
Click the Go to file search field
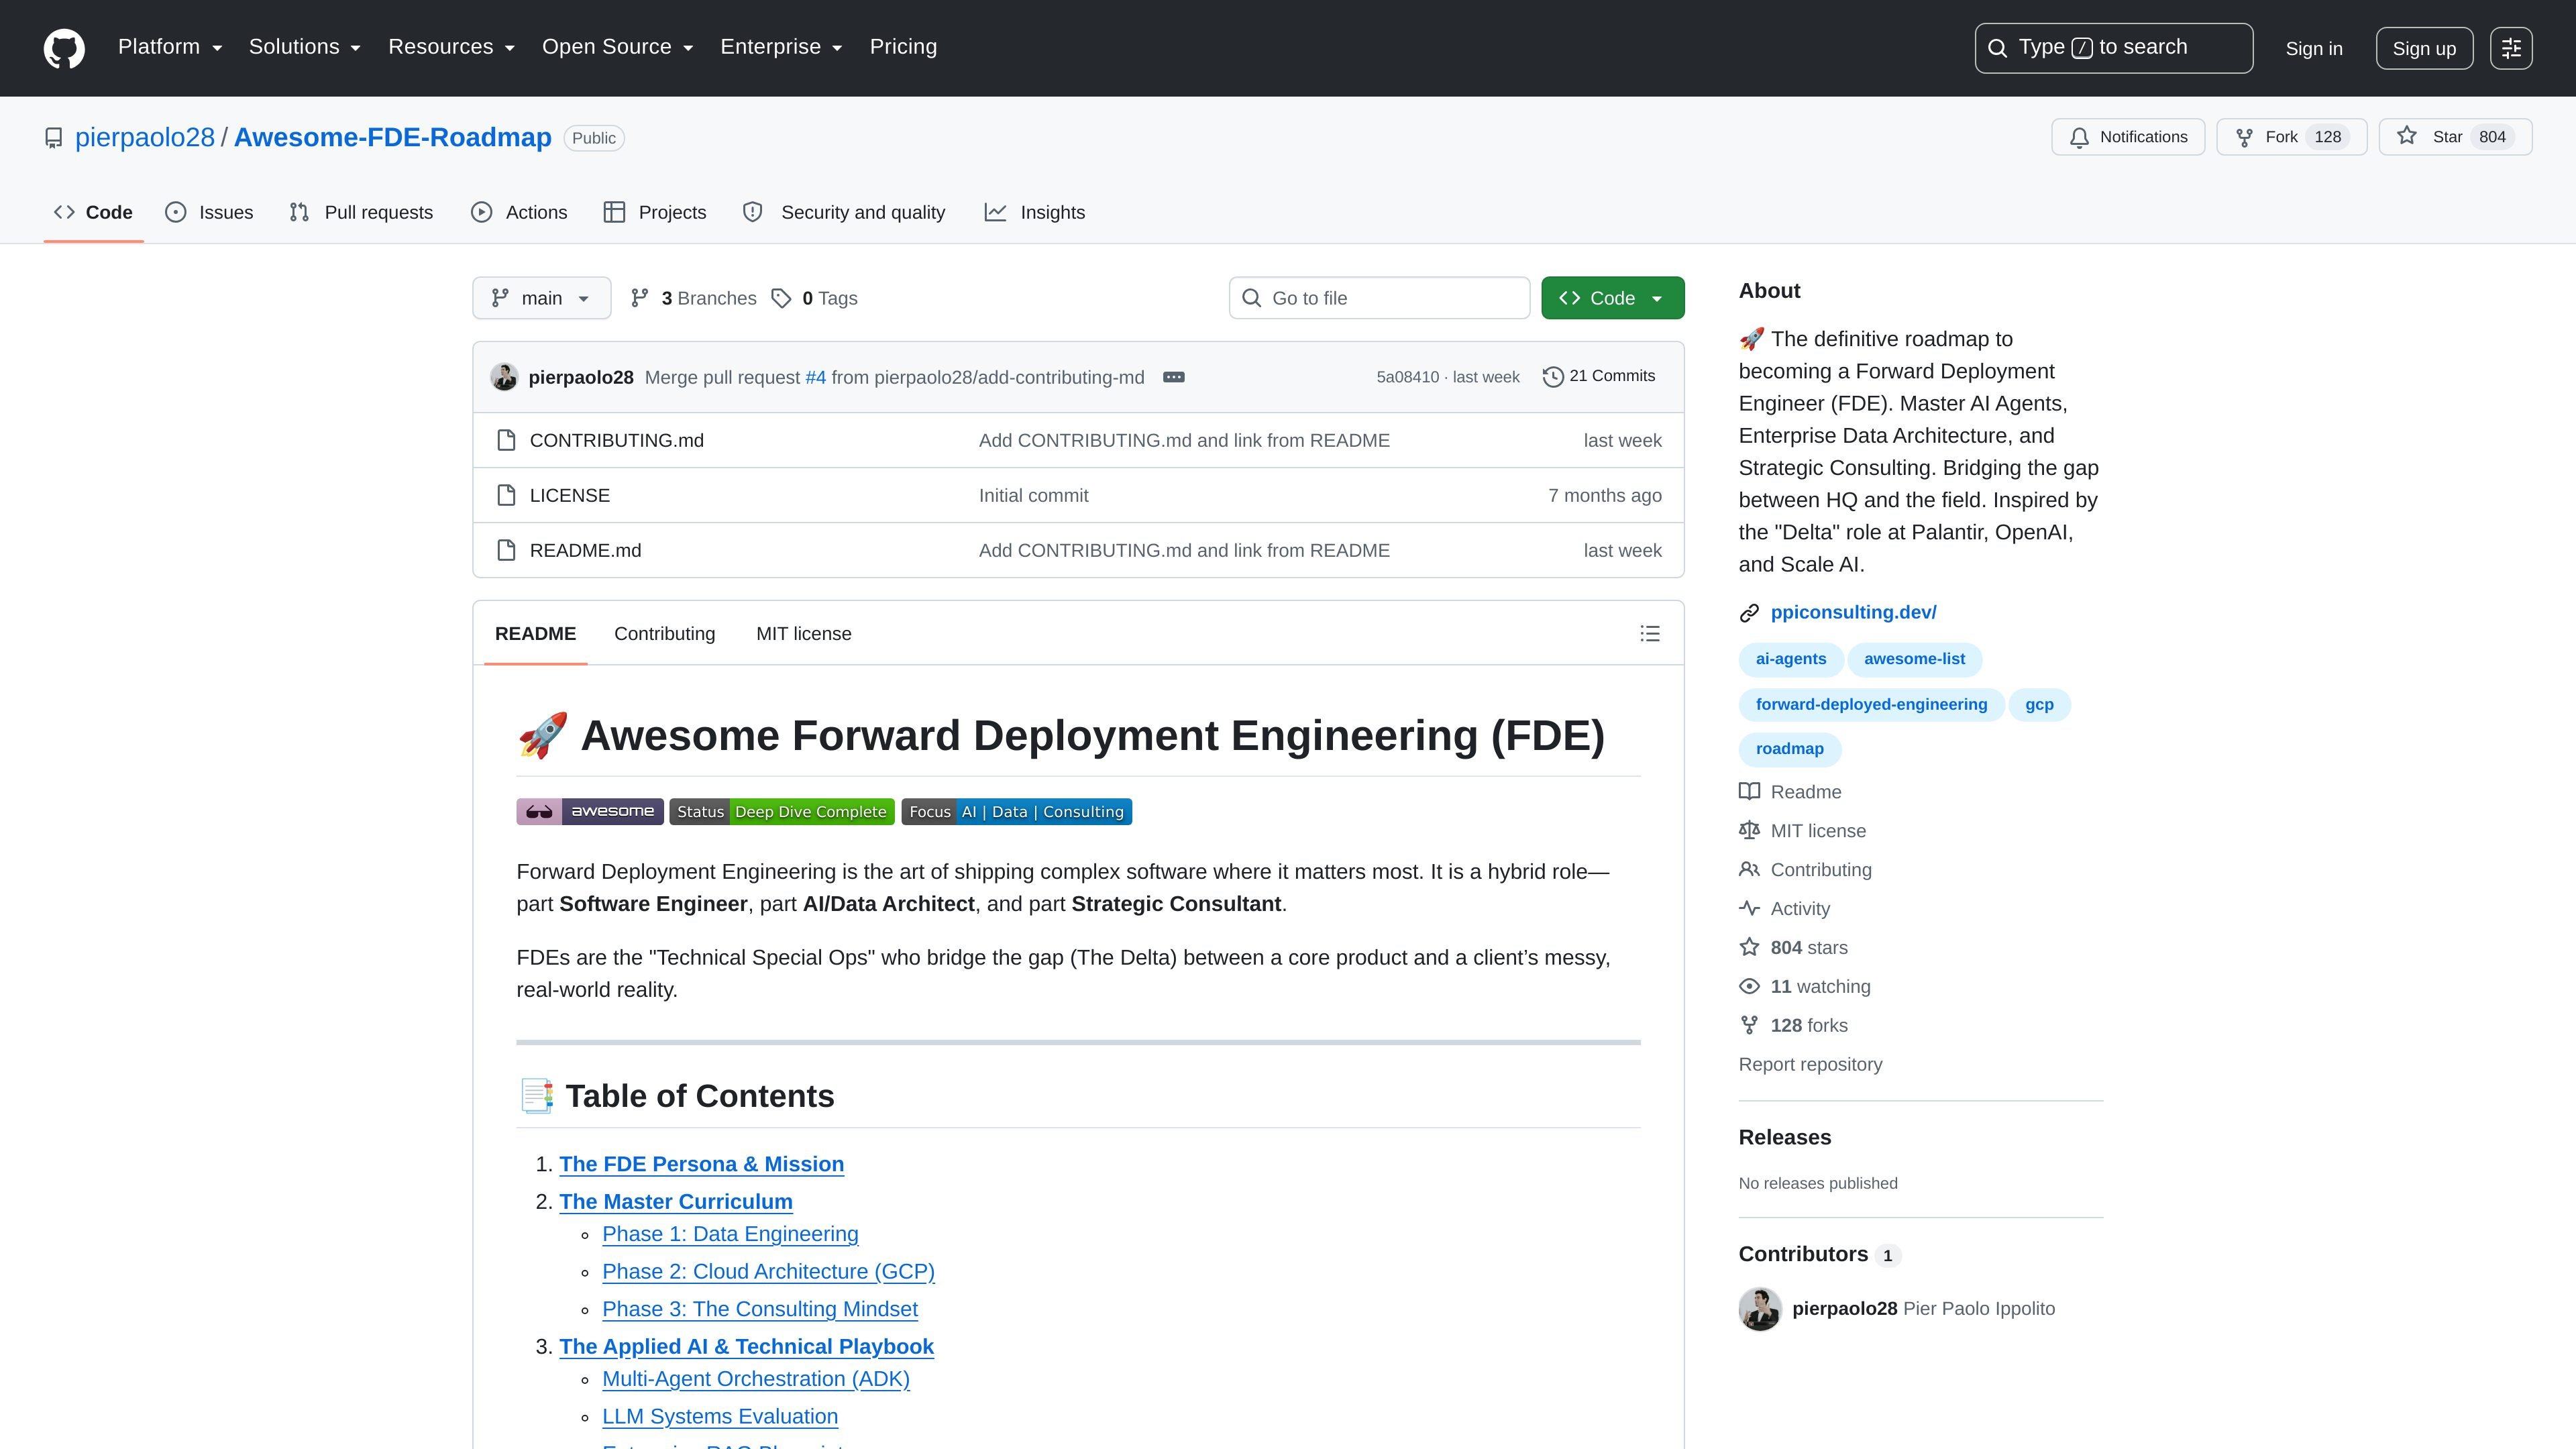point(1379,298)
